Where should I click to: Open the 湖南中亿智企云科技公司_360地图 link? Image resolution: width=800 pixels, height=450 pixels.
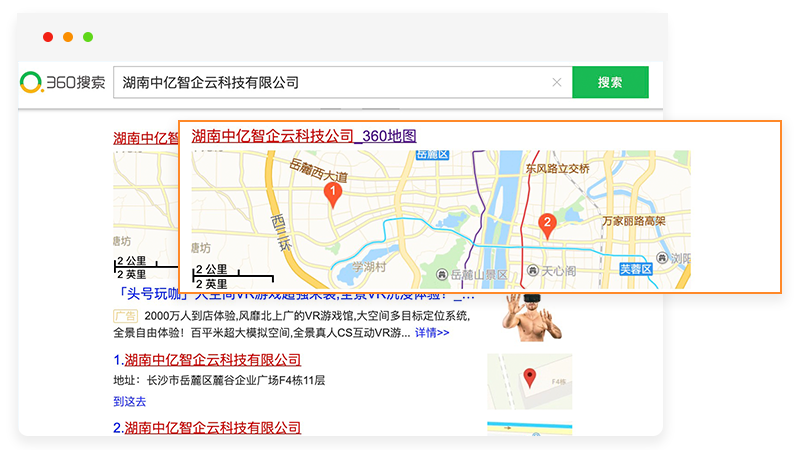[304, 136]
